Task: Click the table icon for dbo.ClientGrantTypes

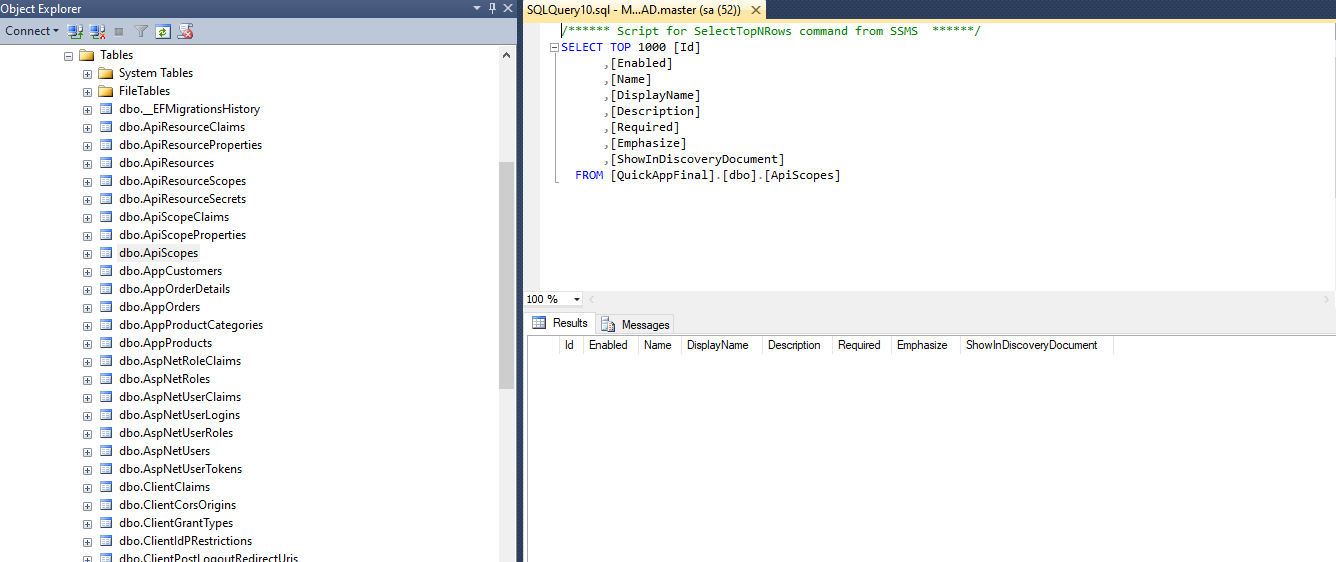Action: click(x=105, y=523)
